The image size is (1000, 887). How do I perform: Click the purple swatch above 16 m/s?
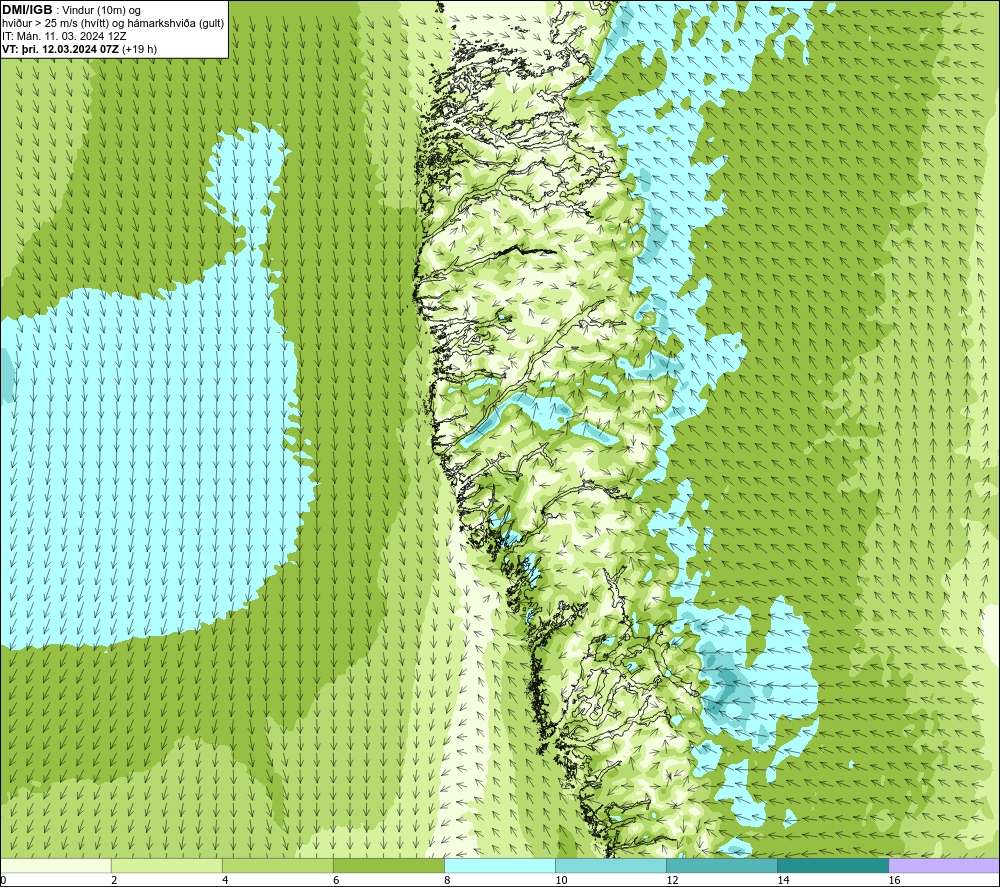coord(944,865)
